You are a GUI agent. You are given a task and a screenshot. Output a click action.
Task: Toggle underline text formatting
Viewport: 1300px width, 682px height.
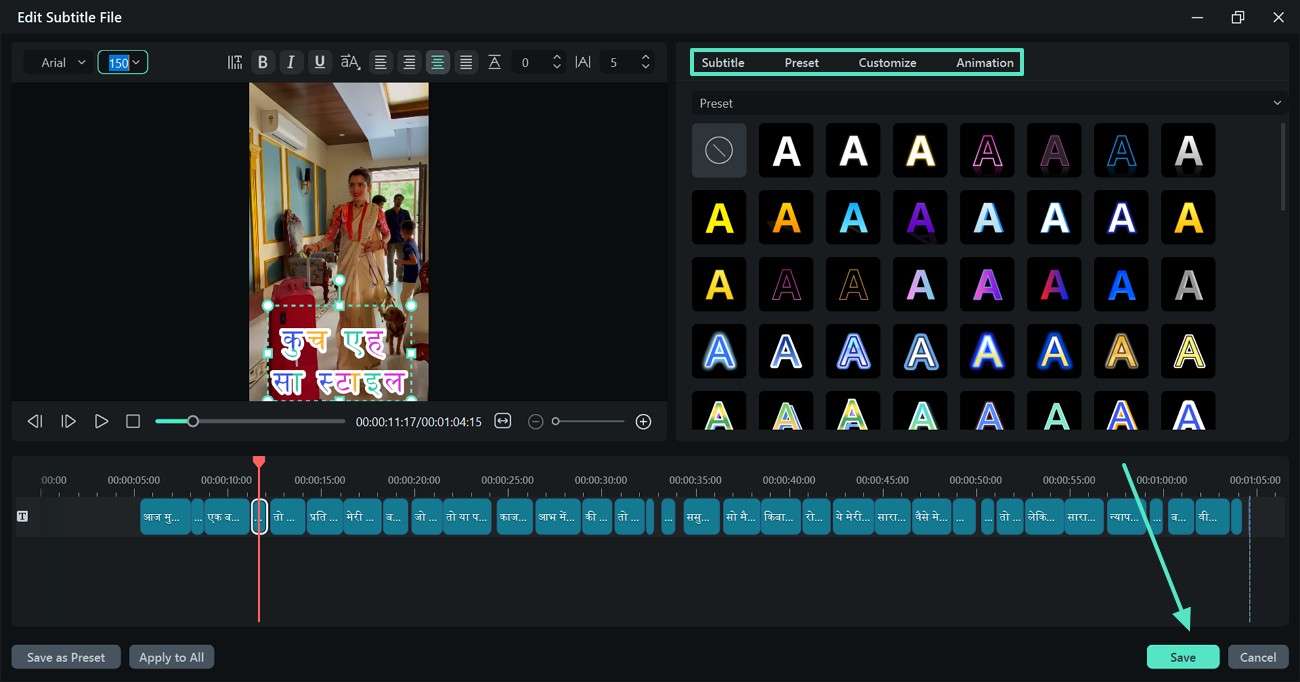point(320,62)
